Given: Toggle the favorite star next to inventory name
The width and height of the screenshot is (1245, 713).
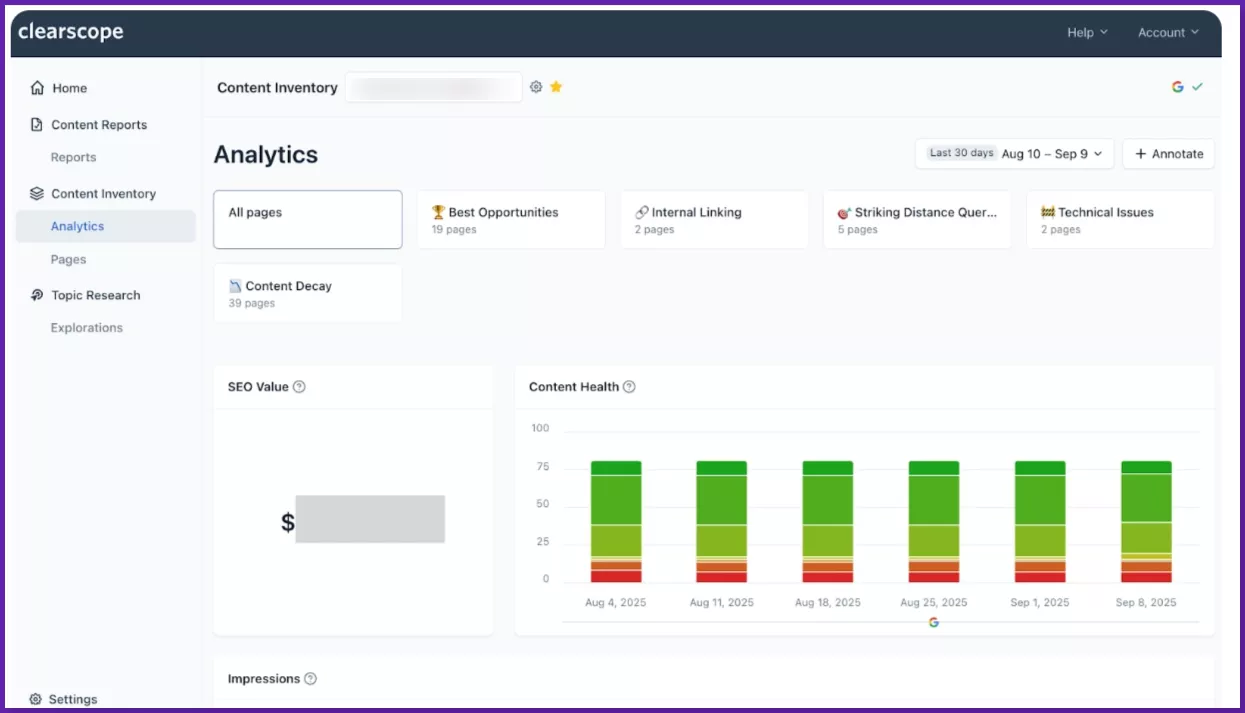Looking at the screenshot, I should [556, 87].
